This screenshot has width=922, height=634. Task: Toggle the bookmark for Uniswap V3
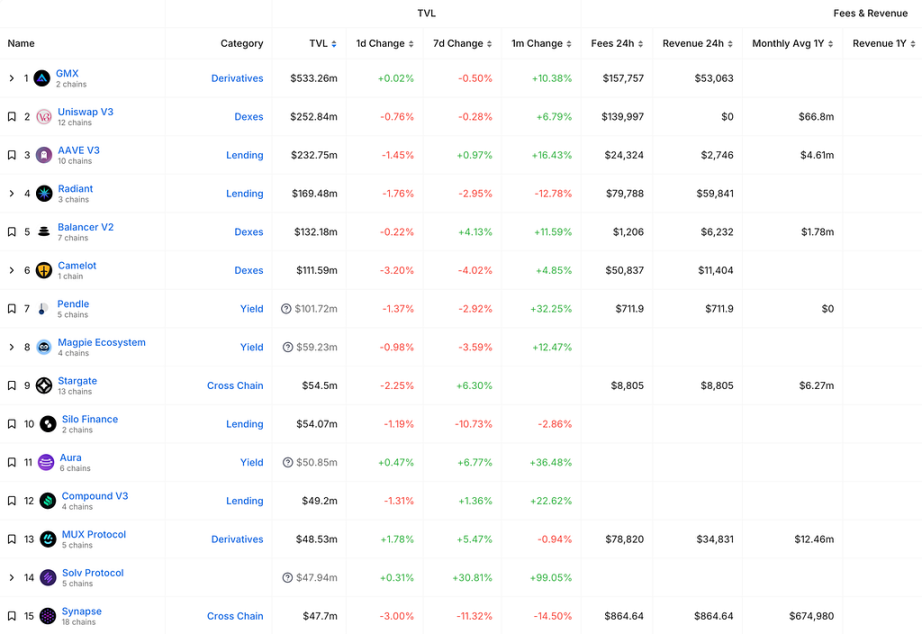coord(12,117)
